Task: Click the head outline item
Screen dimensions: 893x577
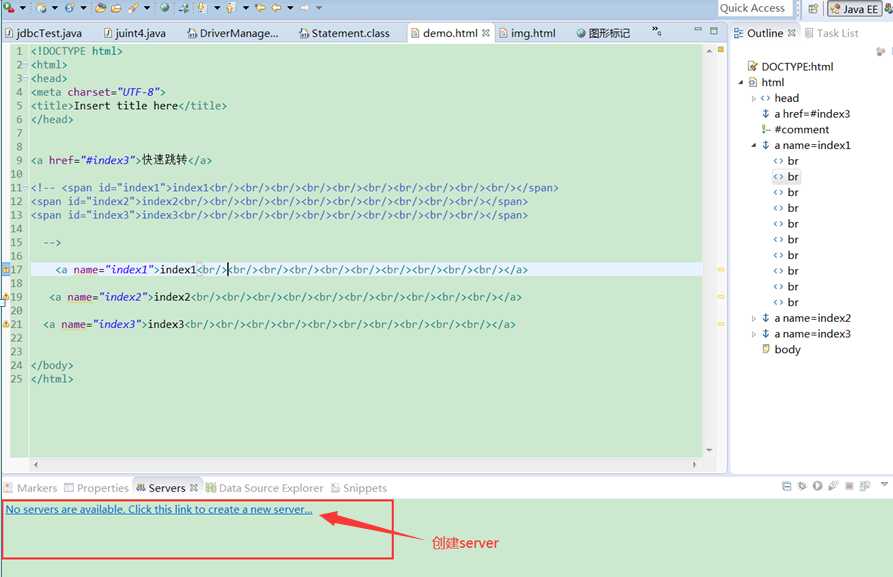Action: tap(780, 98)
